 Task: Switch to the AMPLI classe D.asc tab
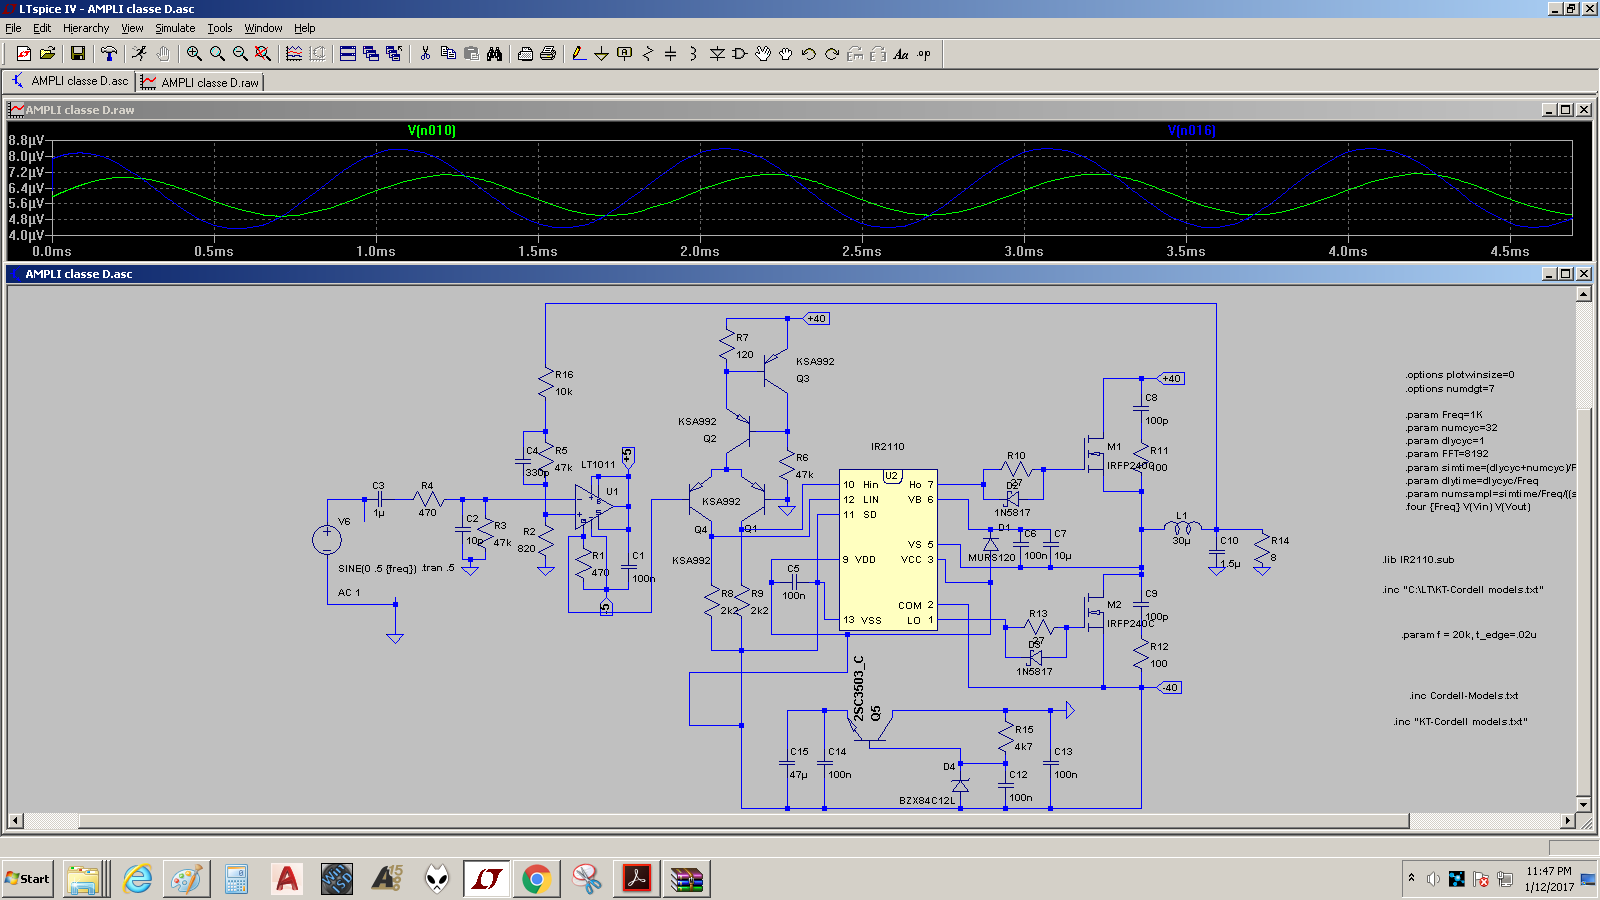[69, 81]
